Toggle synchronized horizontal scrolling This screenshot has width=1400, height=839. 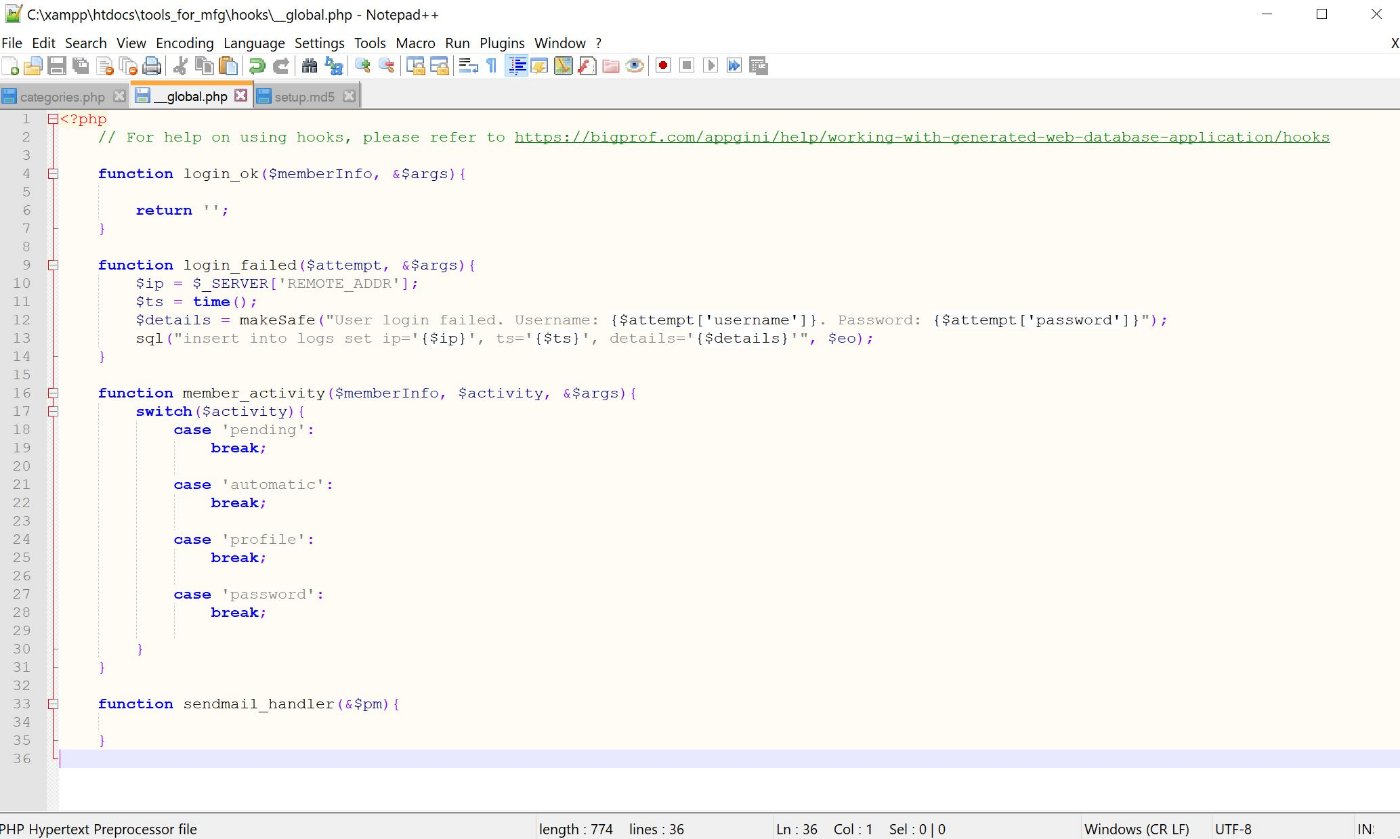click(439, 66)
